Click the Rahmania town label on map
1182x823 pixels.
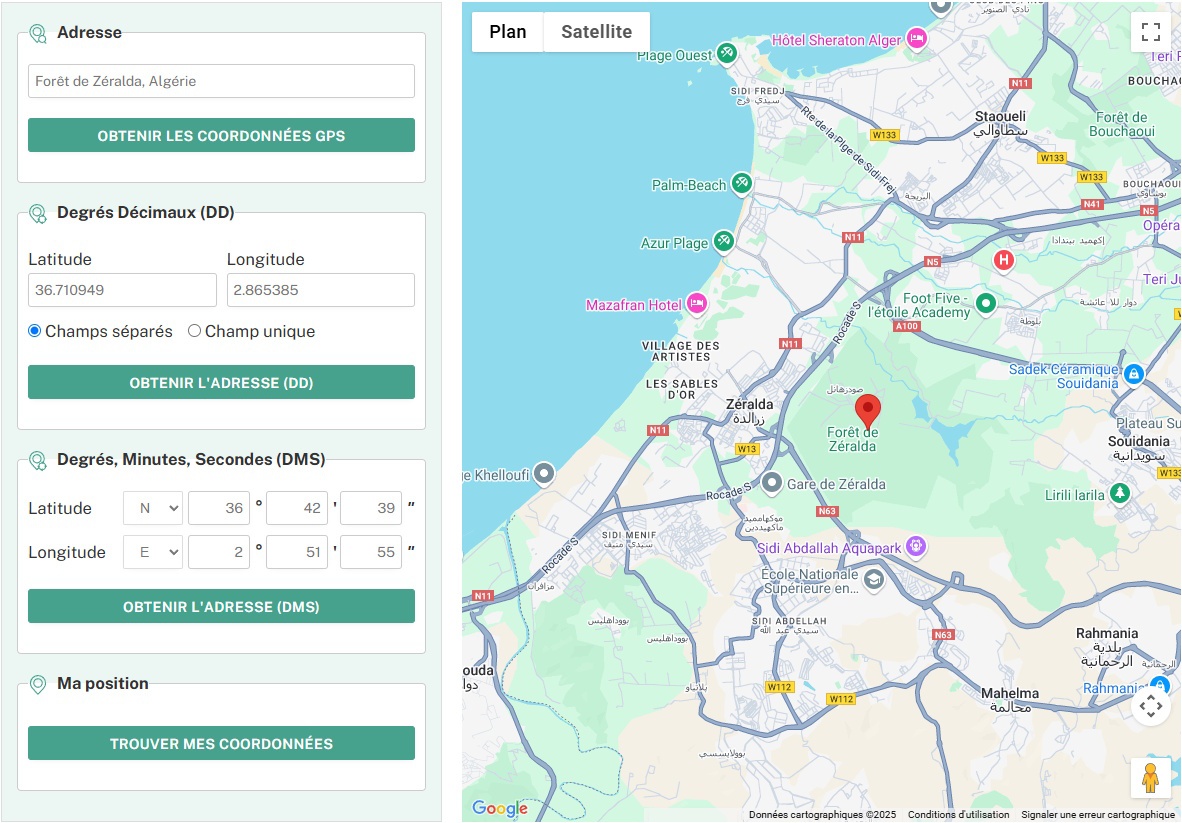click(1107, 647)
